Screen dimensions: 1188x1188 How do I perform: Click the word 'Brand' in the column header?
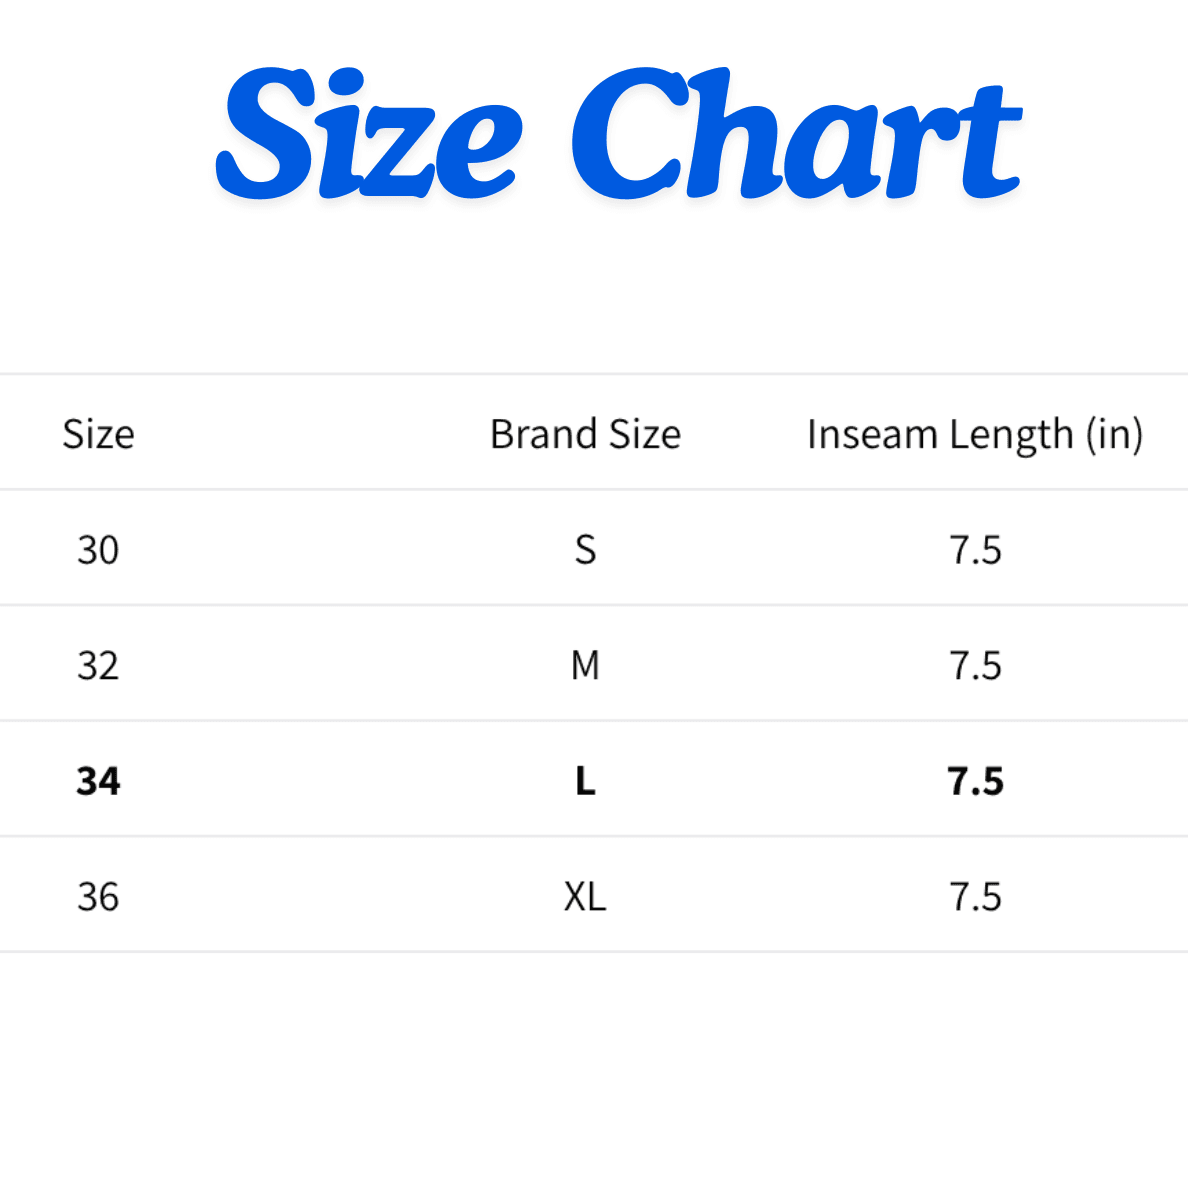544,434
